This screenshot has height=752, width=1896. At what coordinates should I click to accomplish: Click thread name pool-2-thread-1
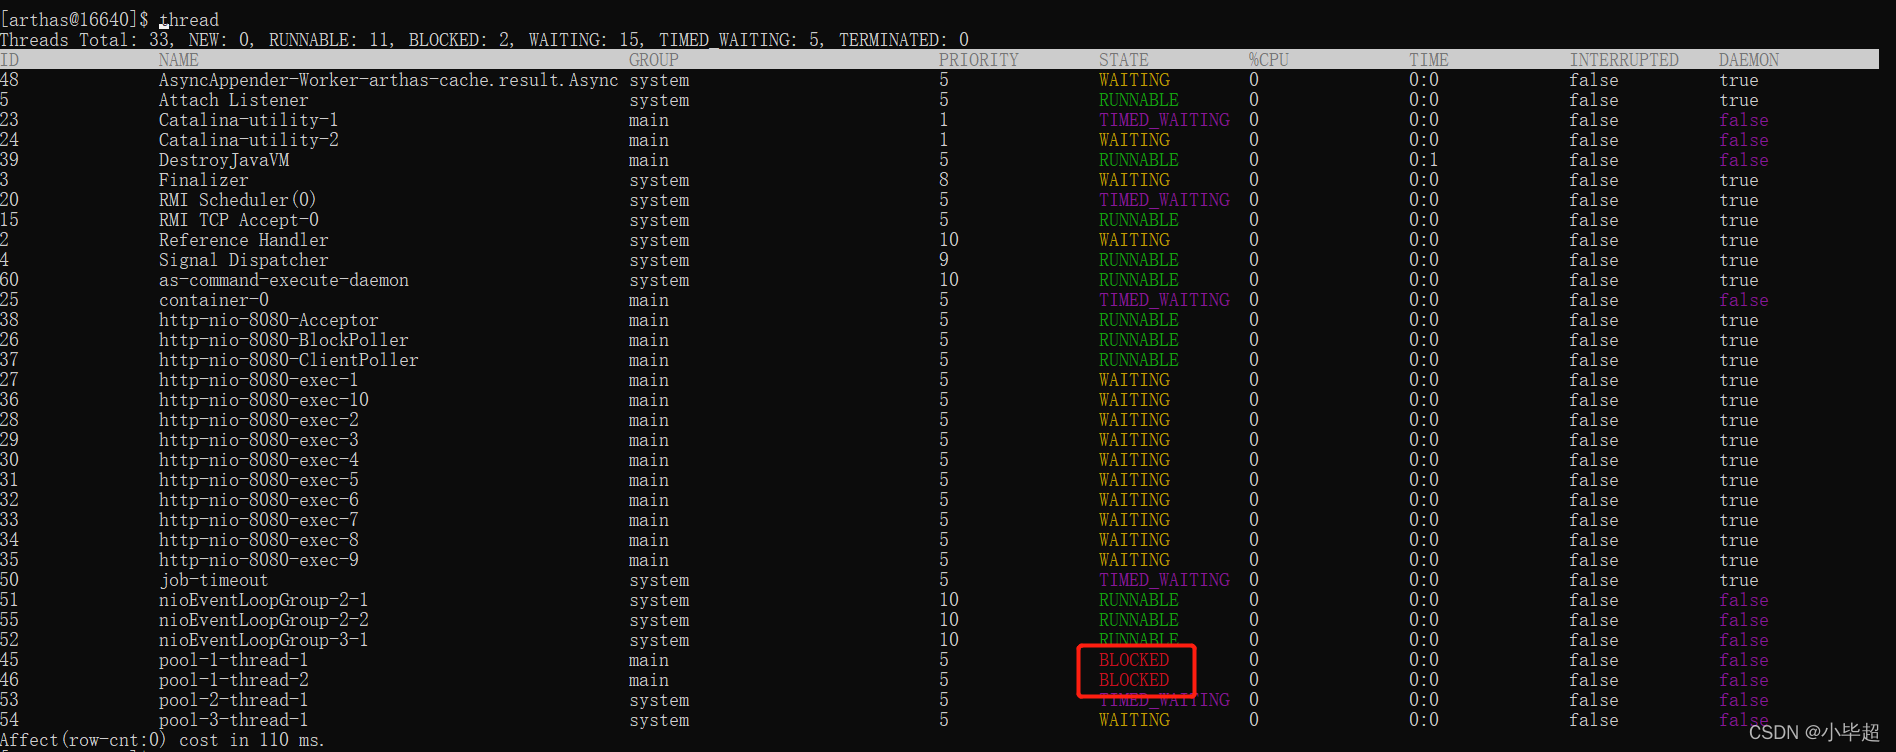pos(234,700)
